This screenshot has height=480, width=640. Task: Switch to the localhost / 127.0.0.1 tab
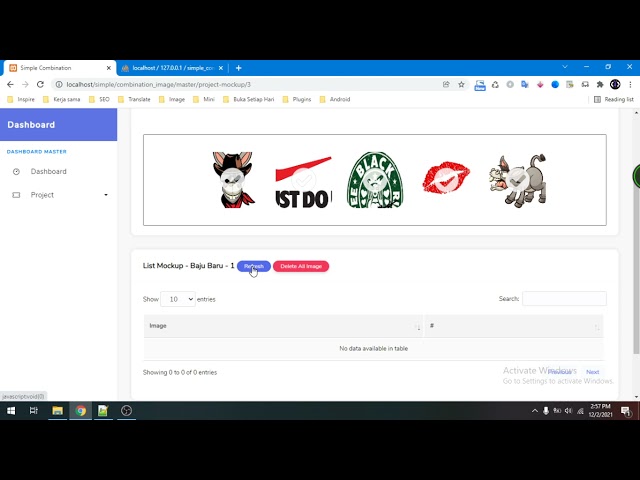(x=172, y=68)
